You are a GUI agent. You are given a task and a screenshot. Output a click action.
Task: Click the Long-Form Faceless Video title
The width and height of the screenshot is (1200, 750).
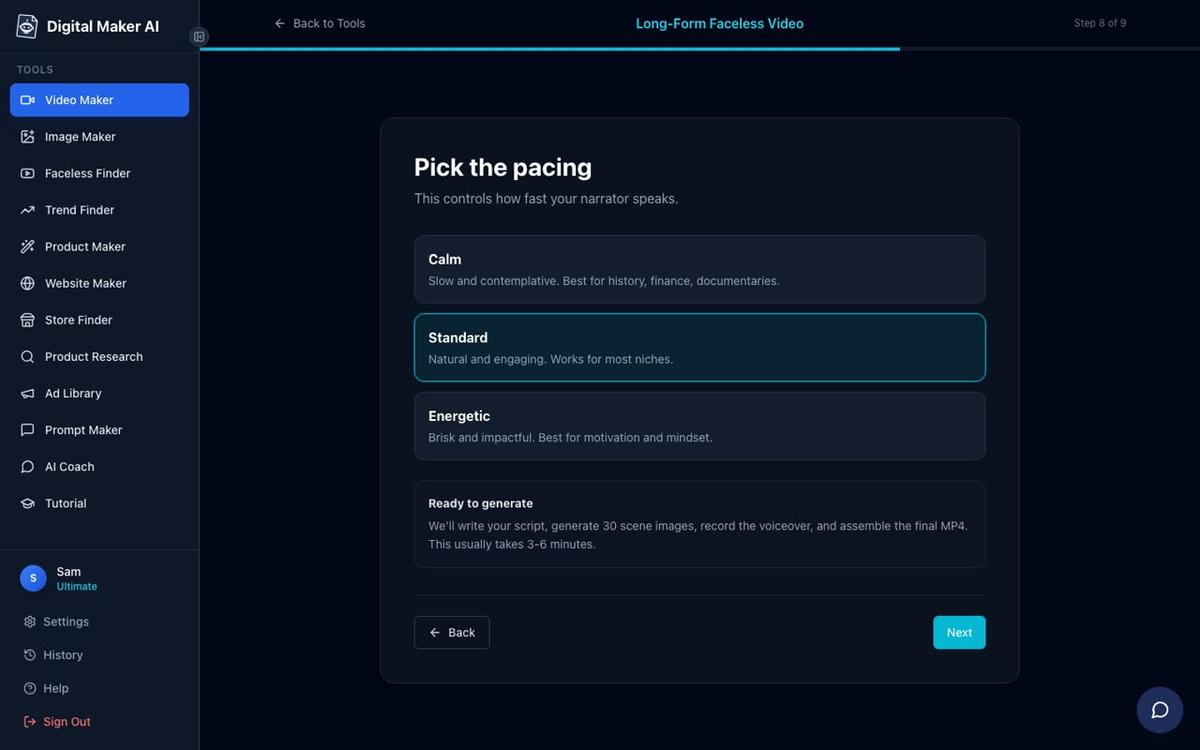pos(720,23)
